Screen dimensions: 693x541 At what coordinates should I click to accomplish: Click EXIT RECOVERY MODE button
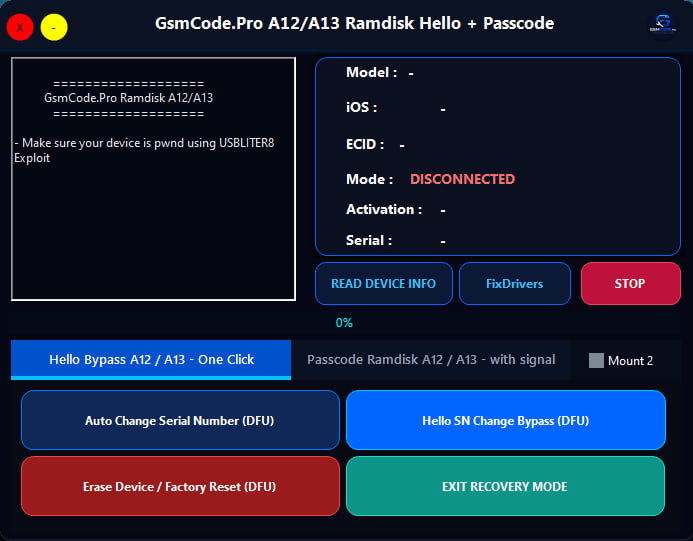click(506, 486)
